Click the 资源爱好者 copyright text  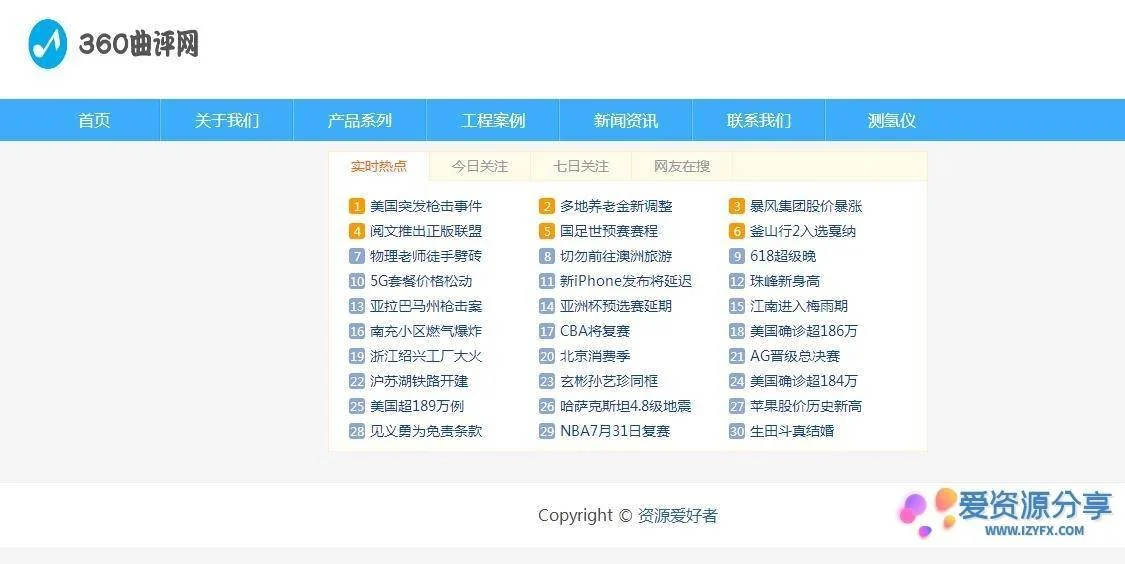point(677,516)
